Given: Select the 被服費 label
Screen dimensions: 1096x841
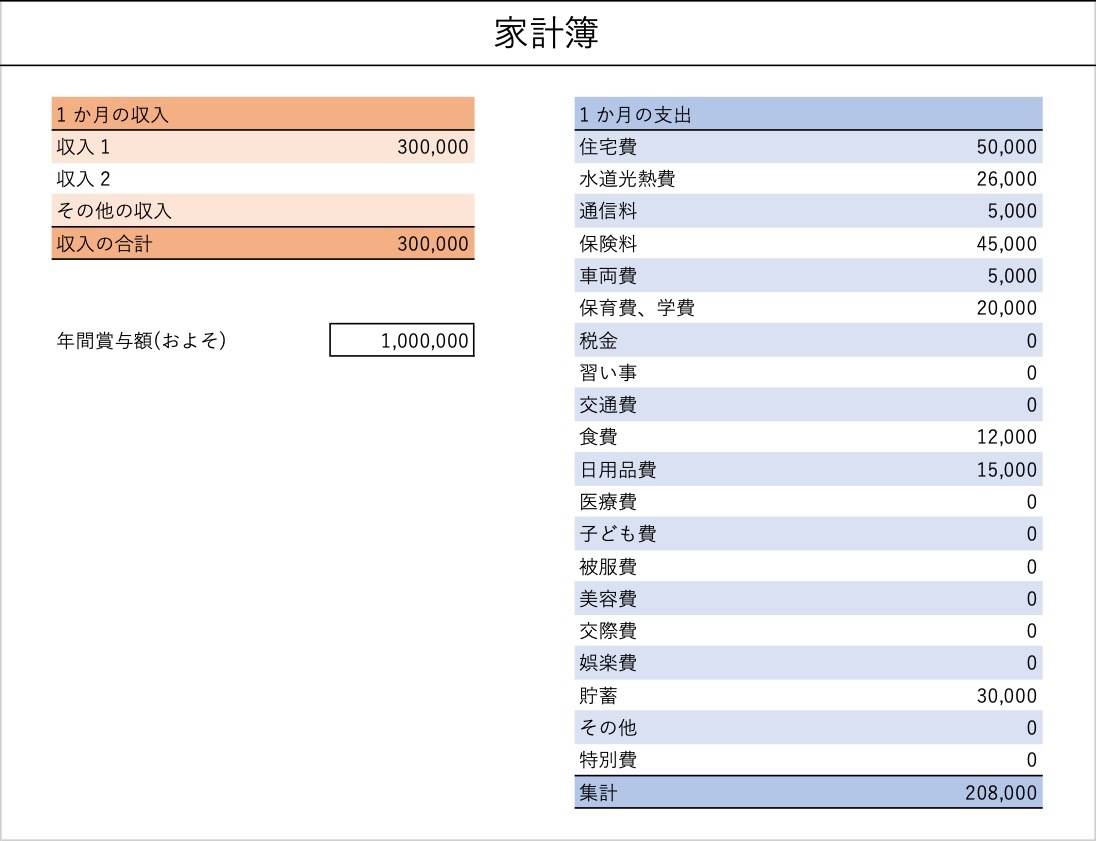Looking at the screenshot, I should pyautogui.click(x=608, y=567).
